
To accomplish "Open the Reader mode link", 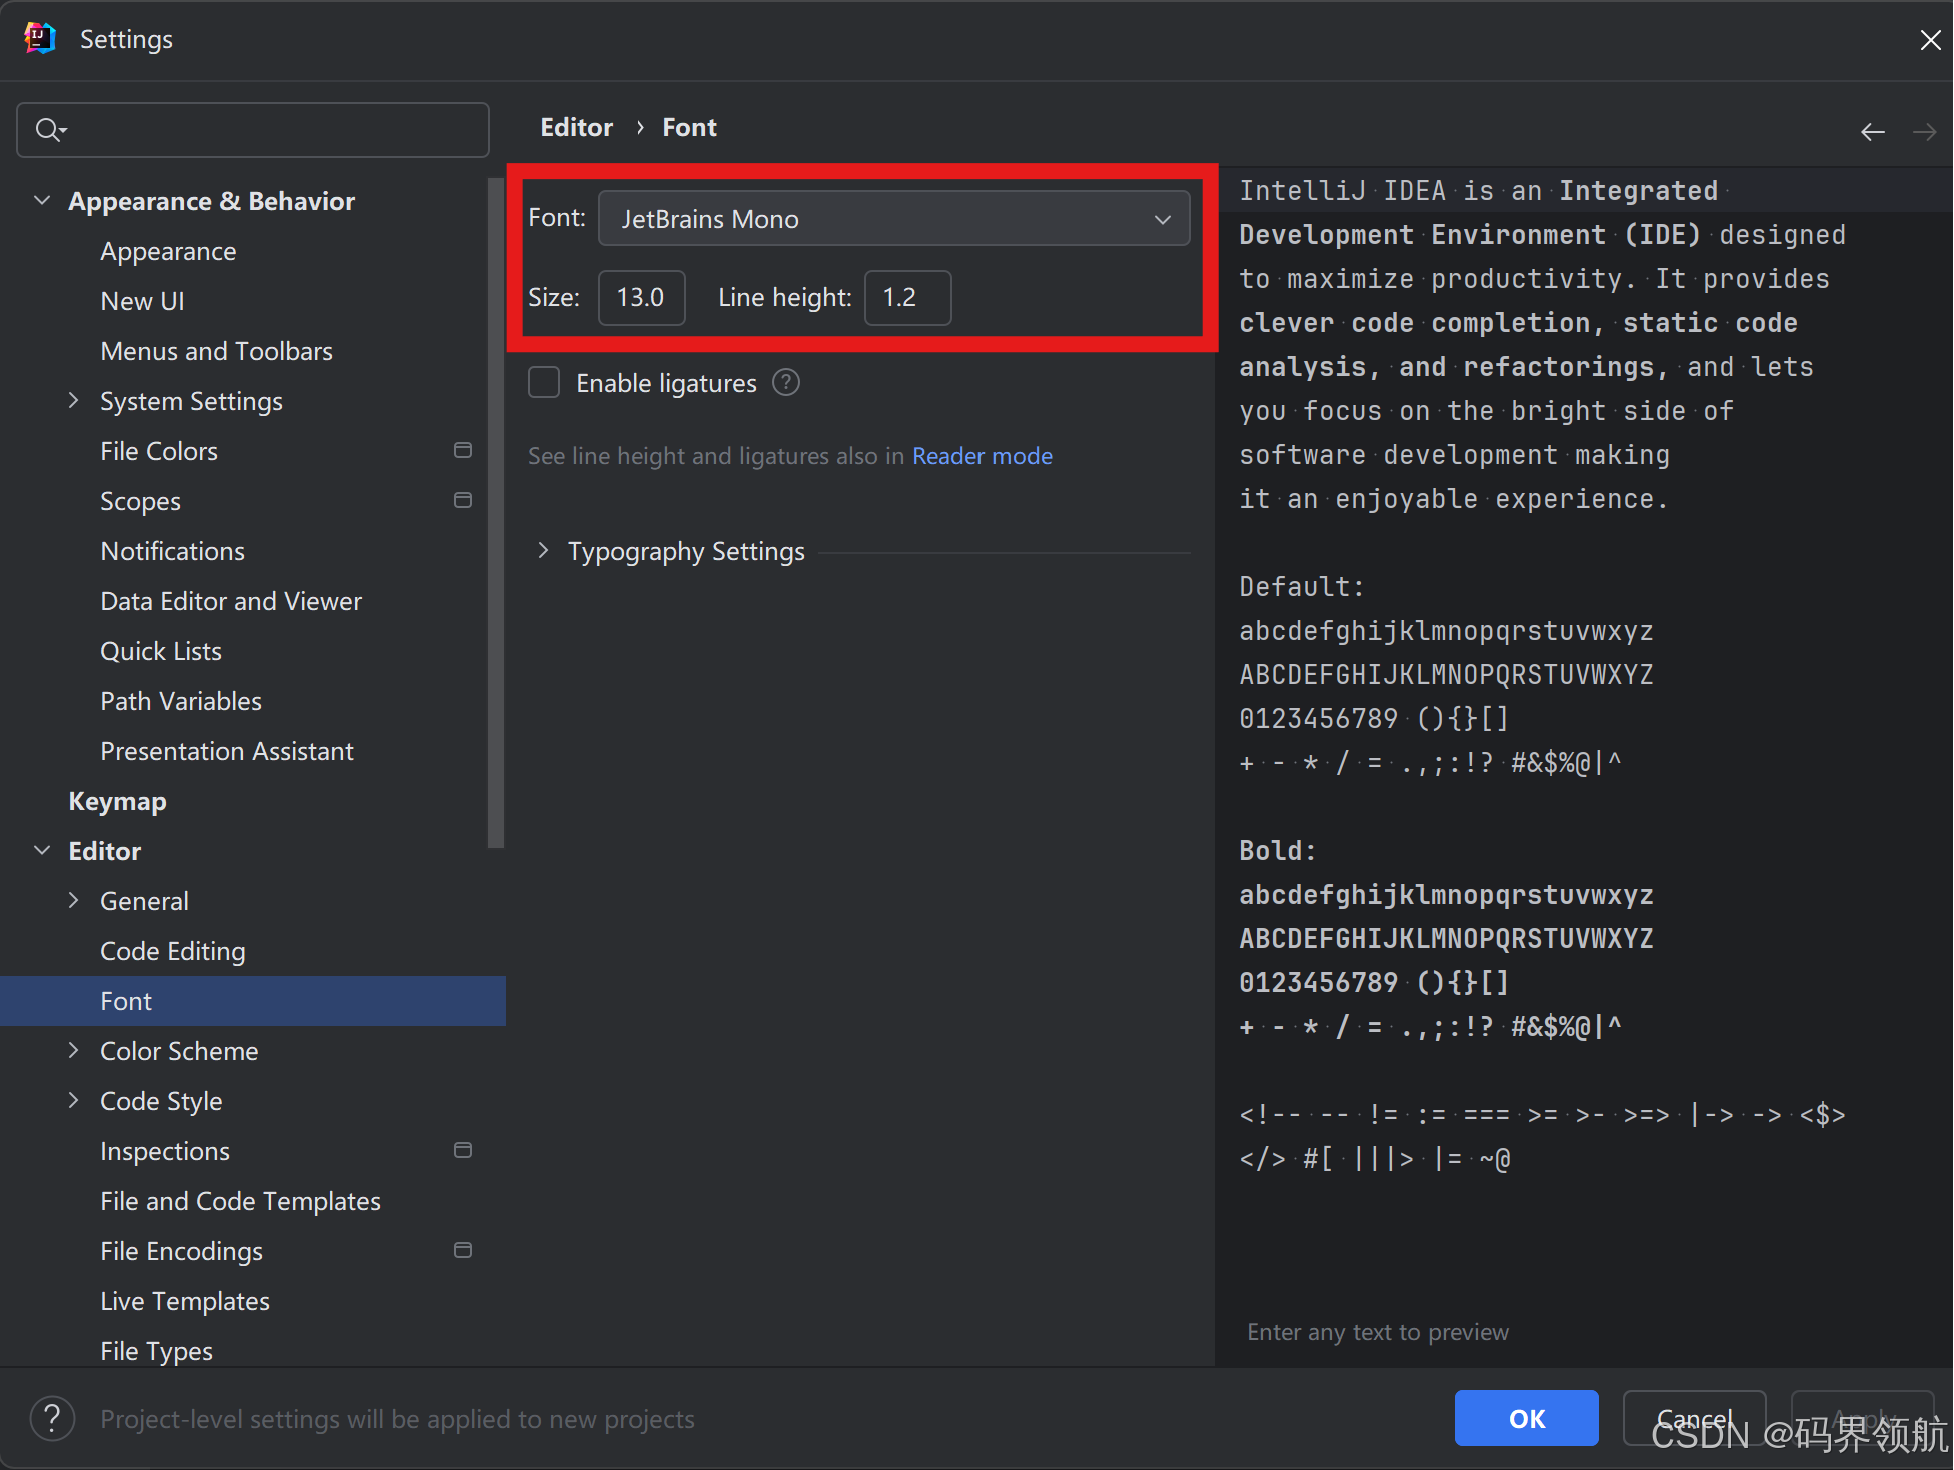I will (x=982, y=456).
